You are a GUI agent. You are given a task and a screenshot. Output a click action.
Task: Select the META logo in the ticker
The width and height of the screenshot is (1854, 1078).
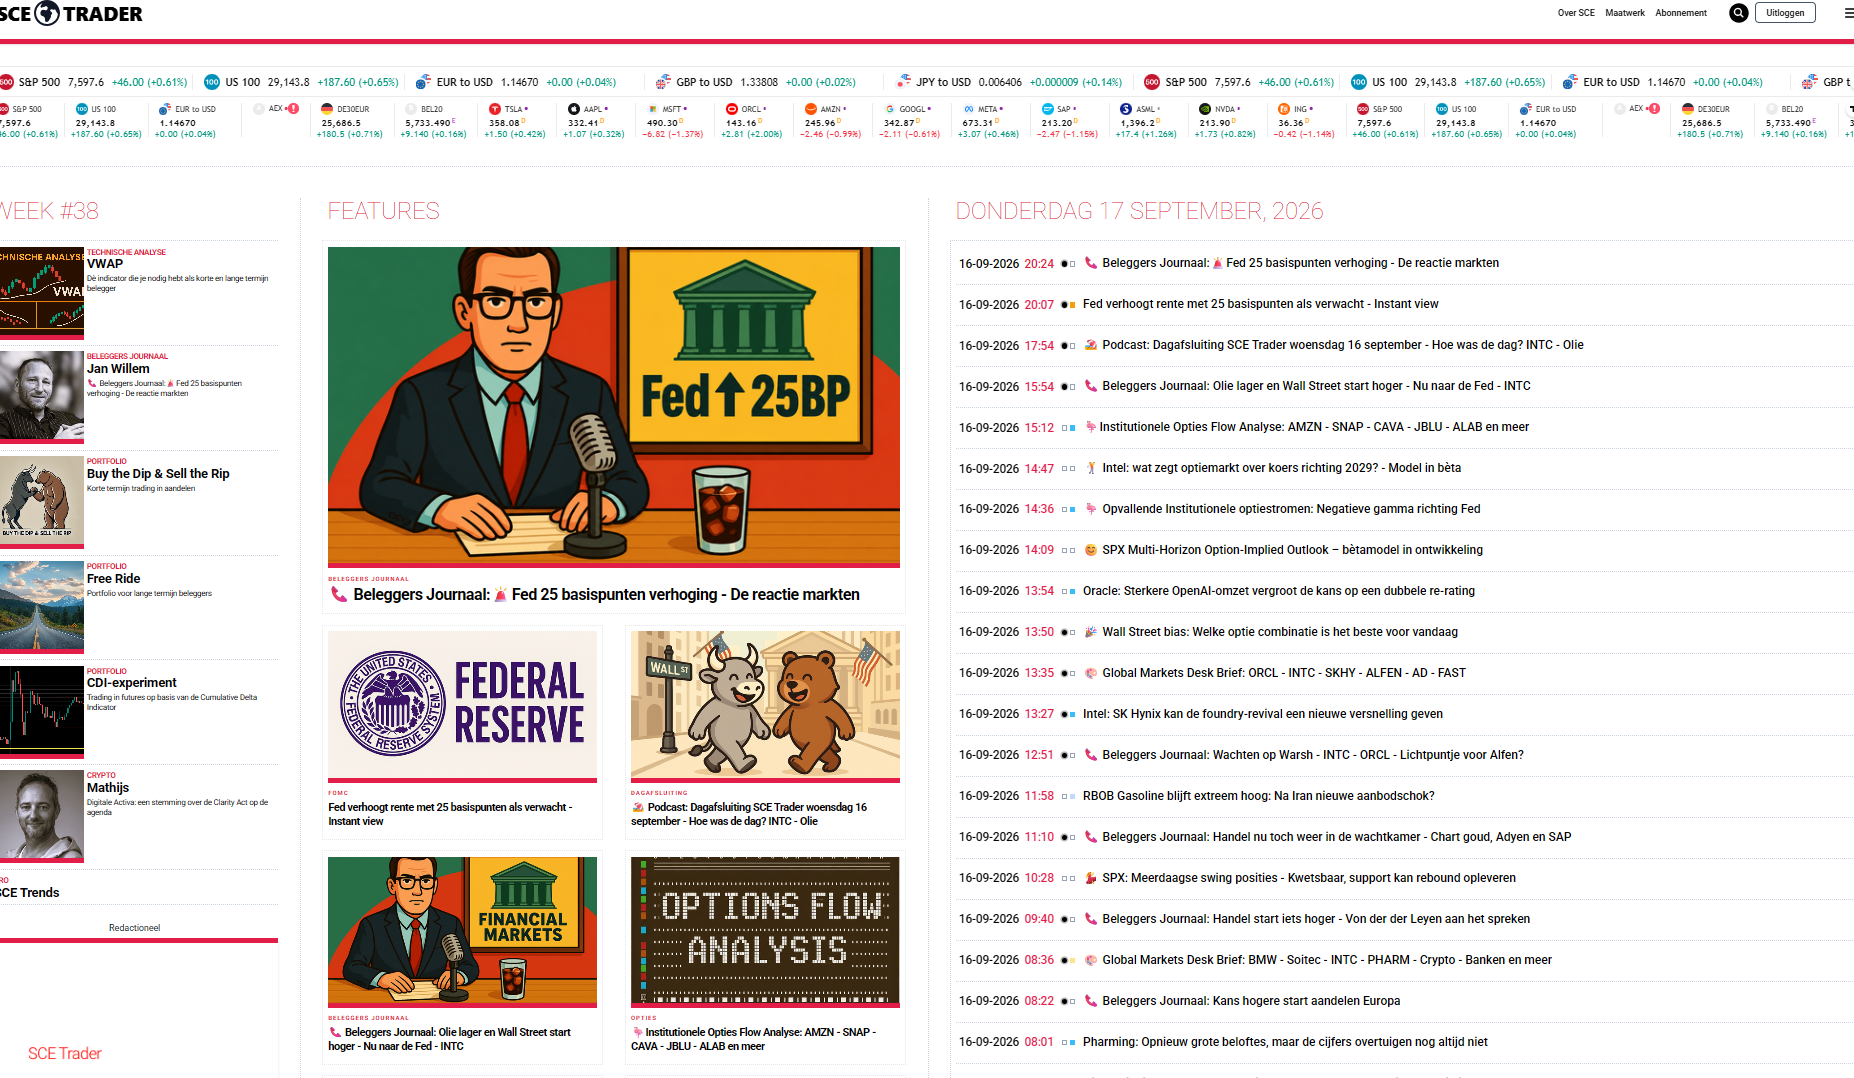[969, 109]
